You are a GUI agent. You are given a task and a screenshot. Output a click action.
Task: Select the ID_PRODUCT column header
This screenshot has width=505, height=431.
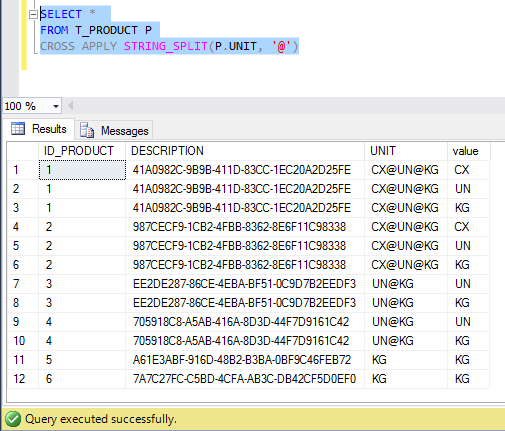coord(82,151)
